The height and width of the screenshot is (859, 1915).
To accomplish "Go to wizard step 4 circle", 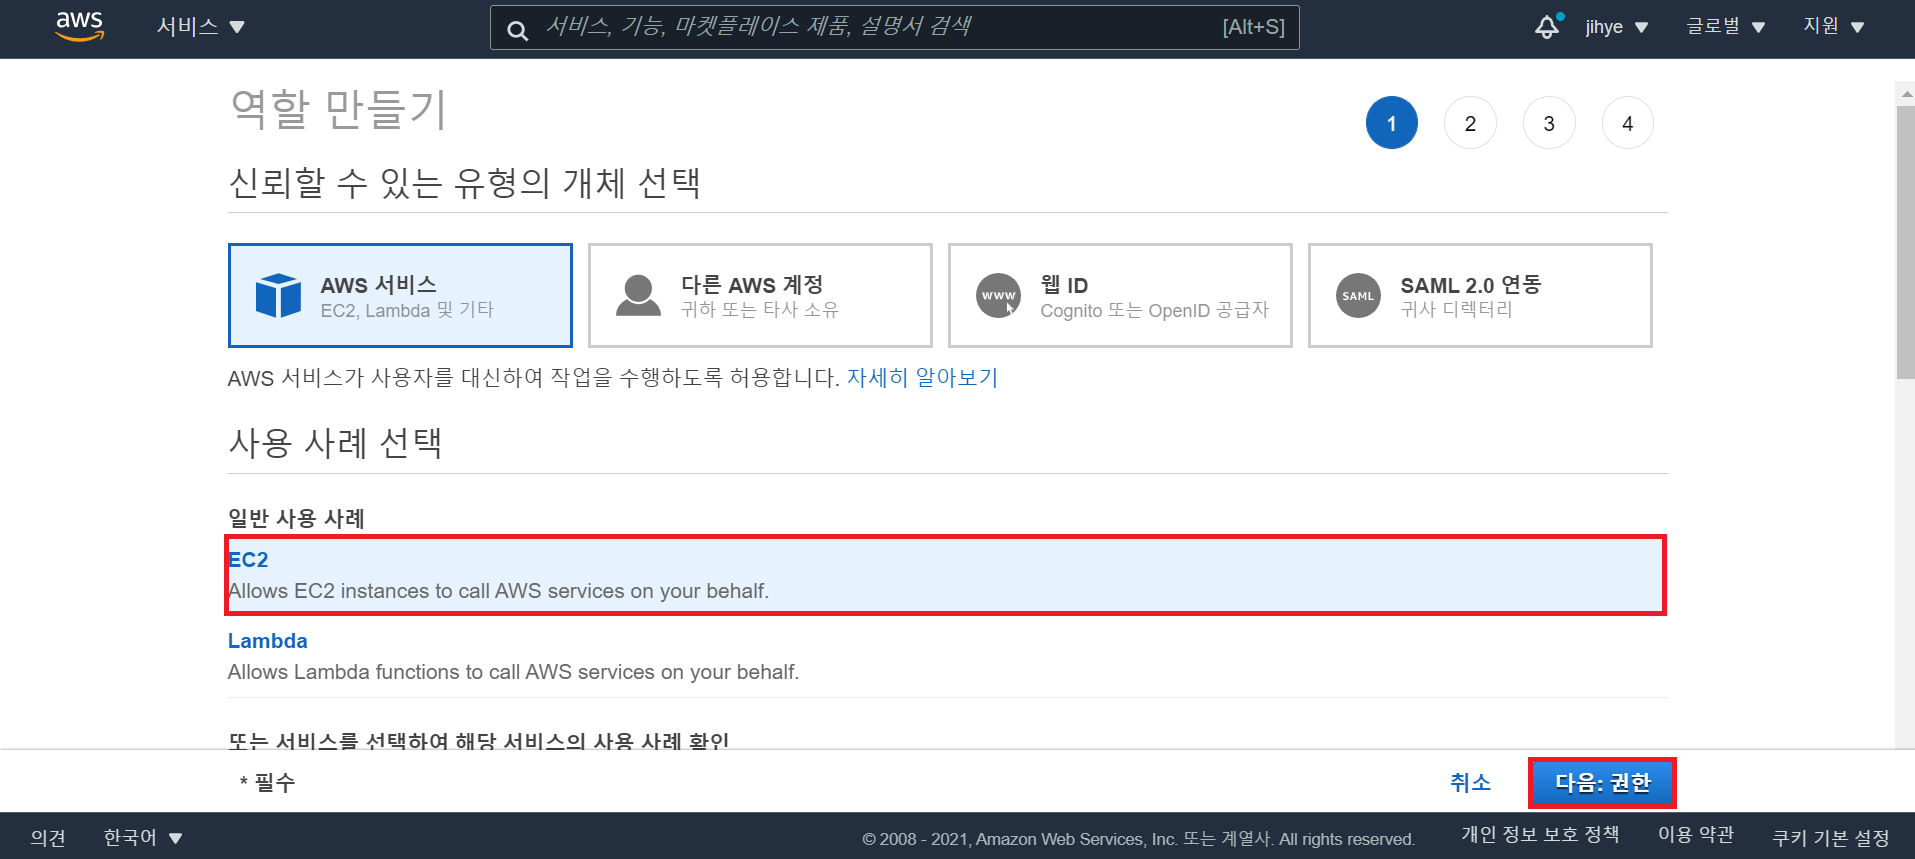I will click(1628, 123).
